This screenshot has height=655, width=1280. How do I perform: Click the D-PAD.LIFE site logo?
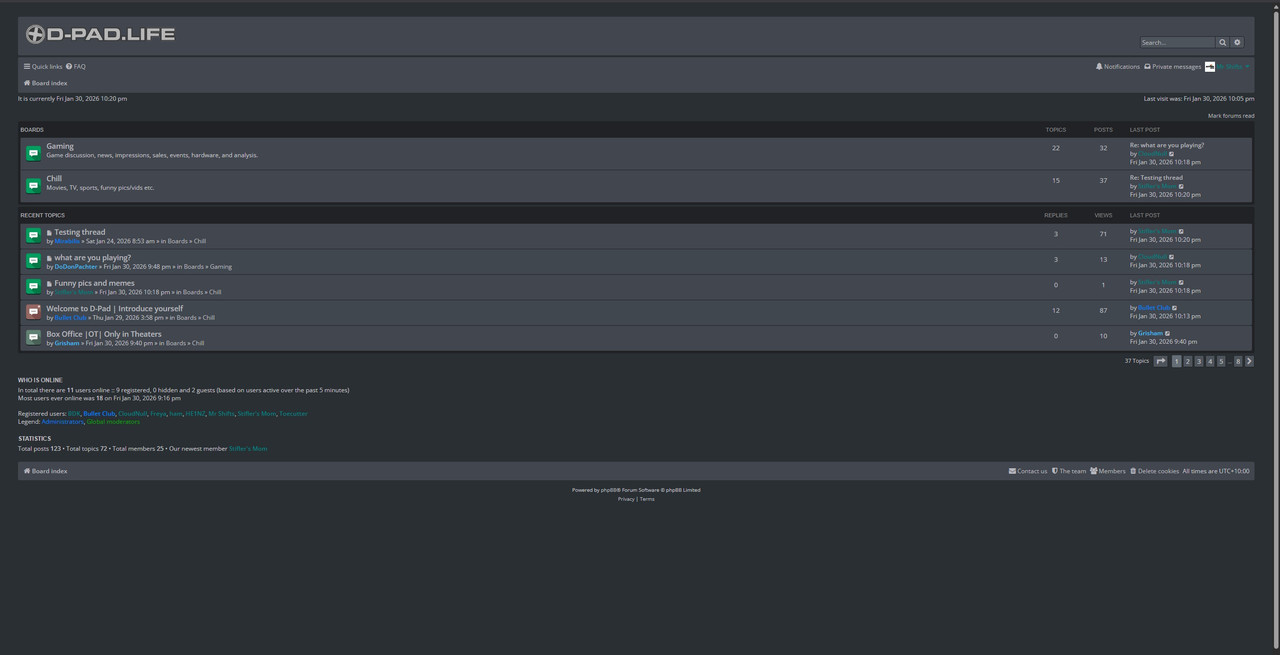tap(100, 34)
